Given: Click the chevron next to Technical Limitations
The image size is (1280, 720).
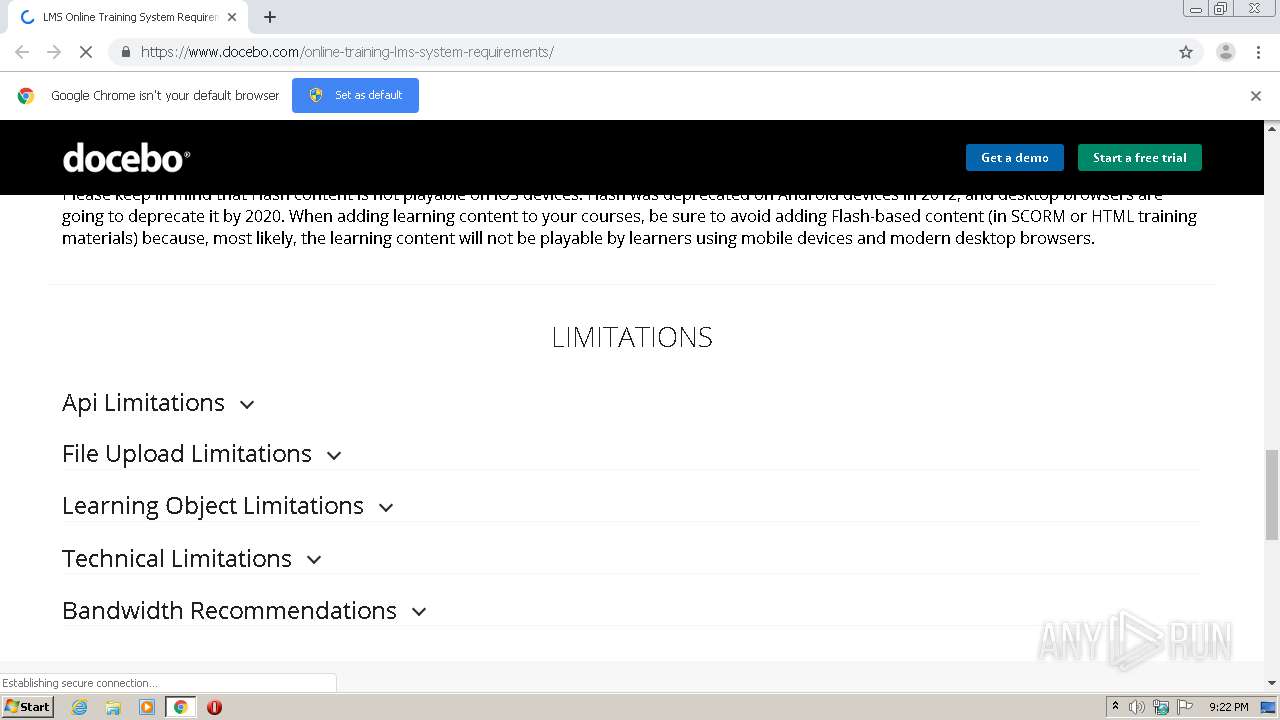Looking at the screenshot, I should click(x=314, y=560).
